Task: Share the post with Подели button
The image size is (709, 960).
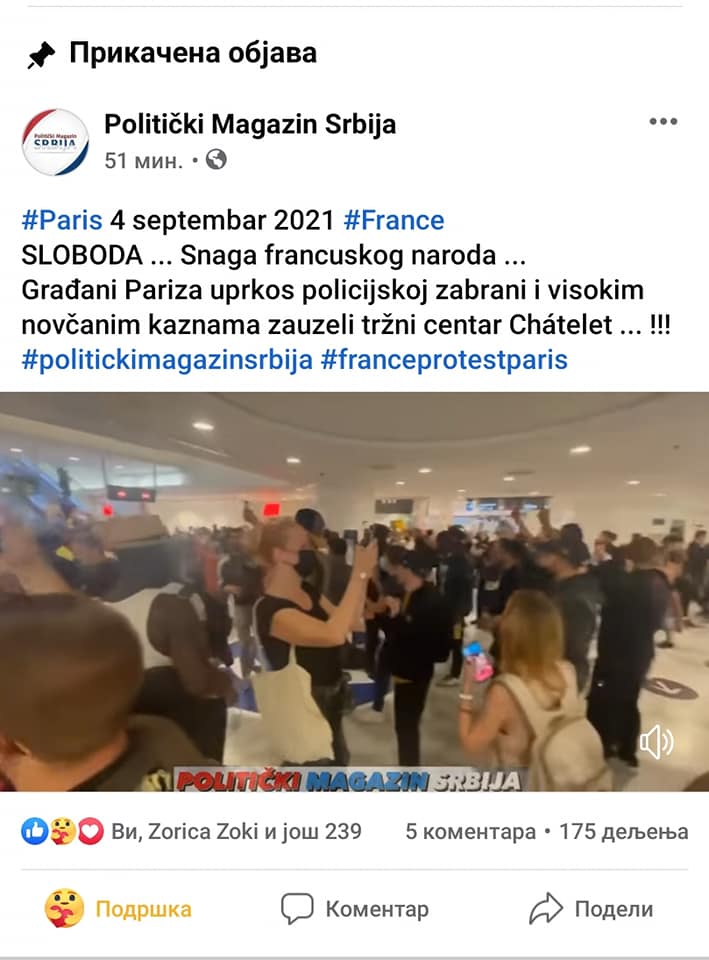Action: (591, 909)
